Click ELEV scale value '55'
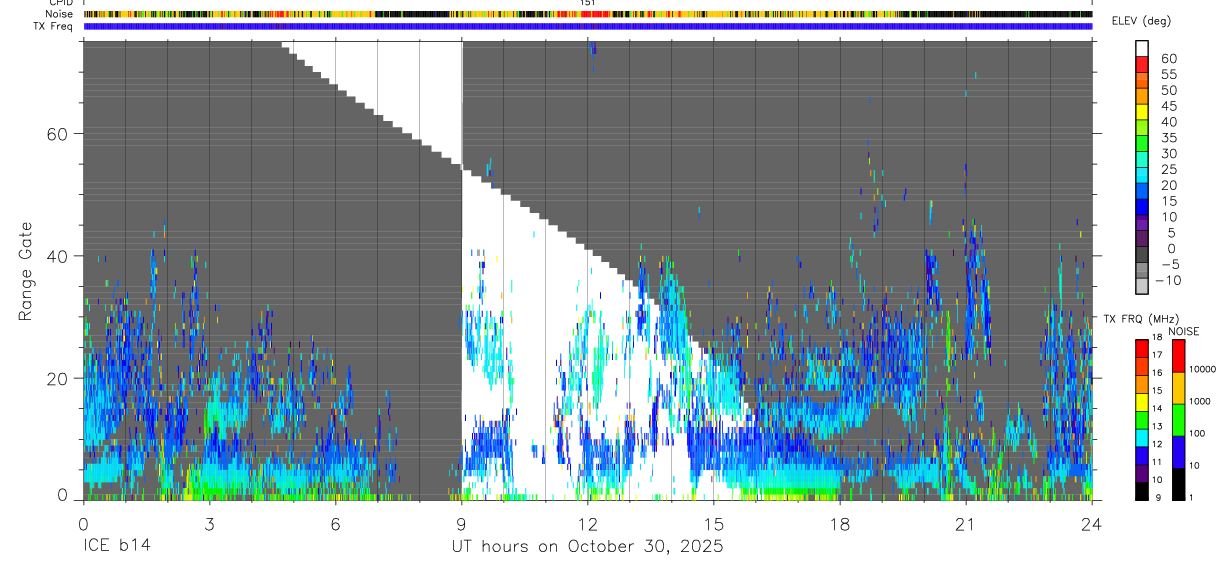This screenshot has width=1228, height=567. coord(1169,74)
